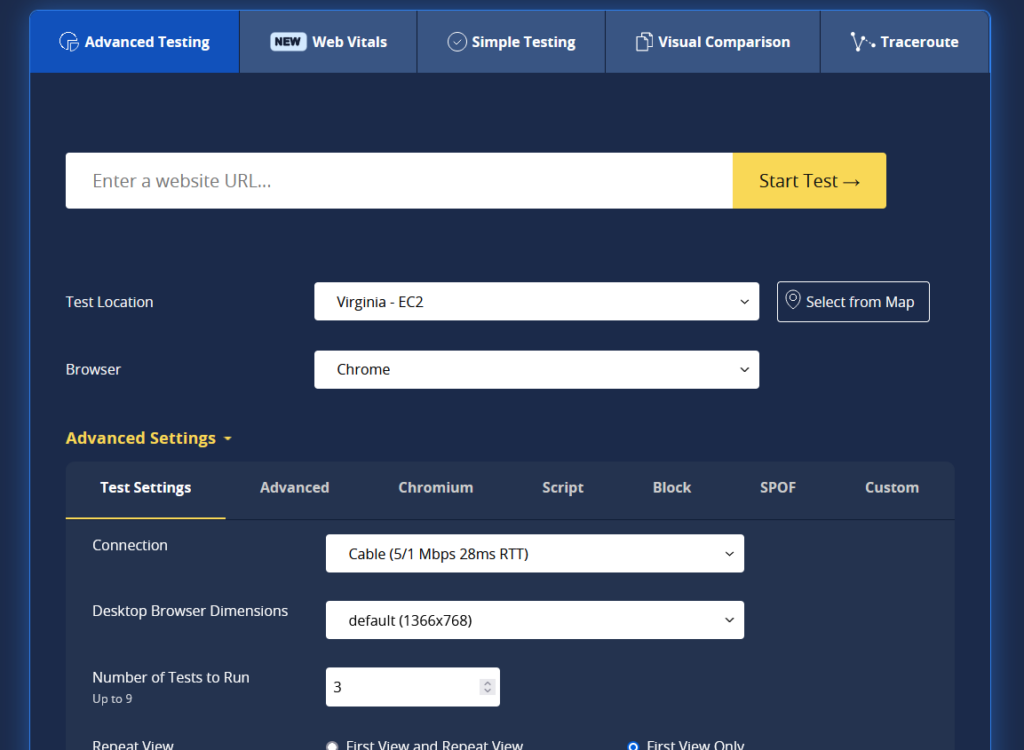Collapse the Advanced Settings section
This screenshot has width=1024, height=750.
point(149,438)
